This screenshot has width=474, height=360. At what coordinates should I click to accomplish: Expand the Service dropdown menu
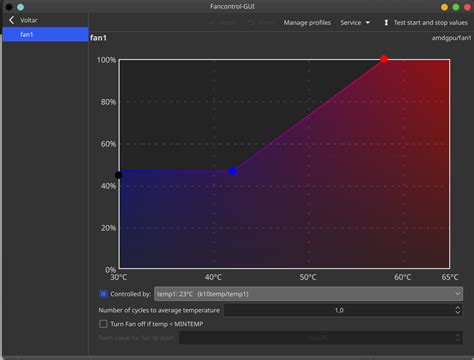pyautogui.click(x=355, y=23)
